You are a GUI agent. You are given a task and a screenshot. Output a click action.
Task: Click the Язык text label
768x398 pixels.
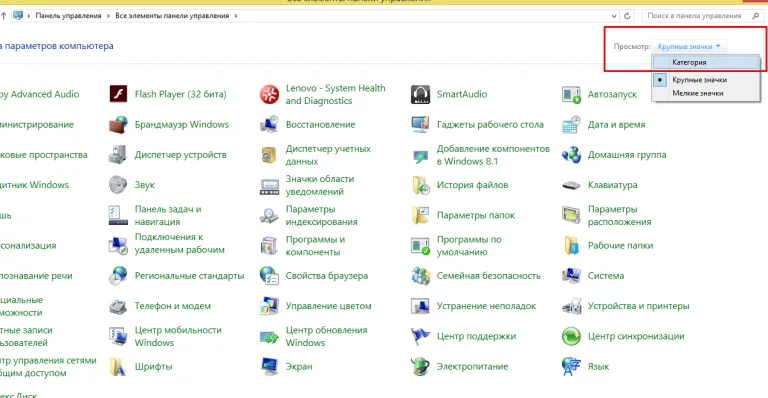click(598, 367)
